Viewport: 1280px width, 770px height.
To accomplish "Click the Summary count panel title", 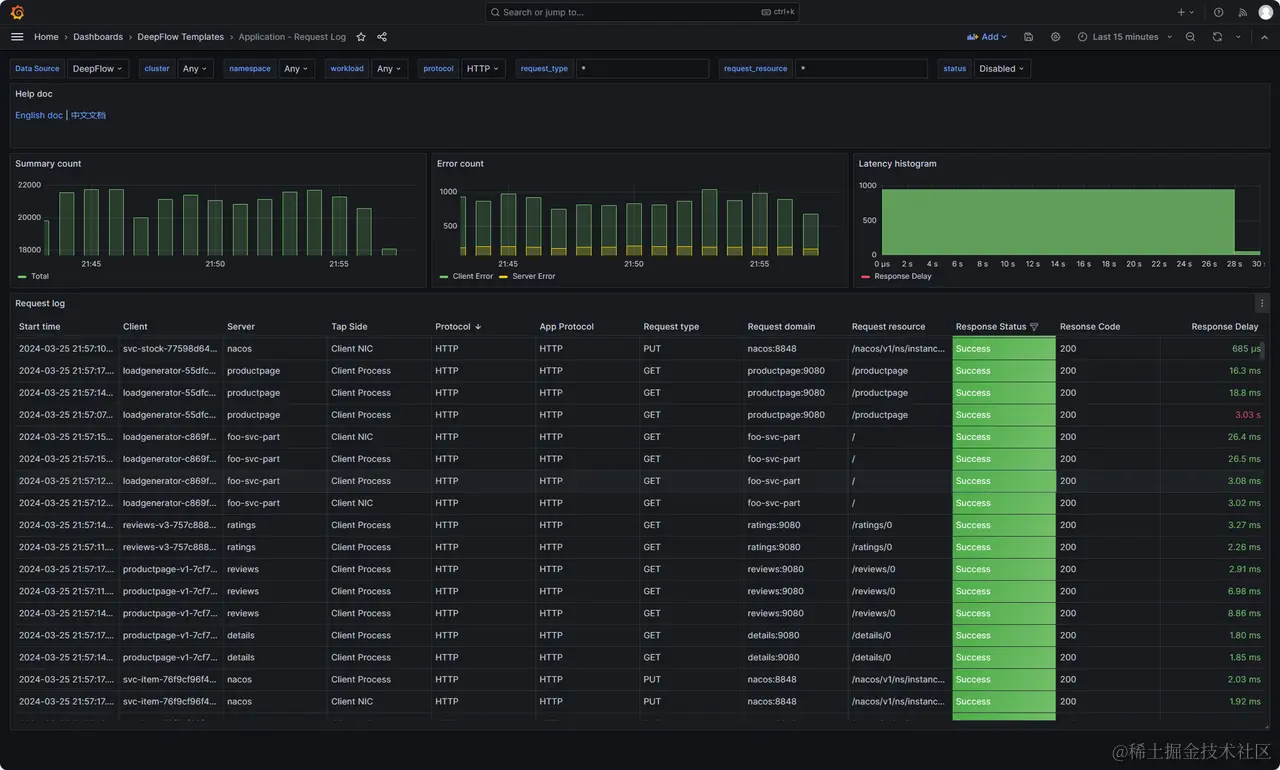I will [48, 164].
